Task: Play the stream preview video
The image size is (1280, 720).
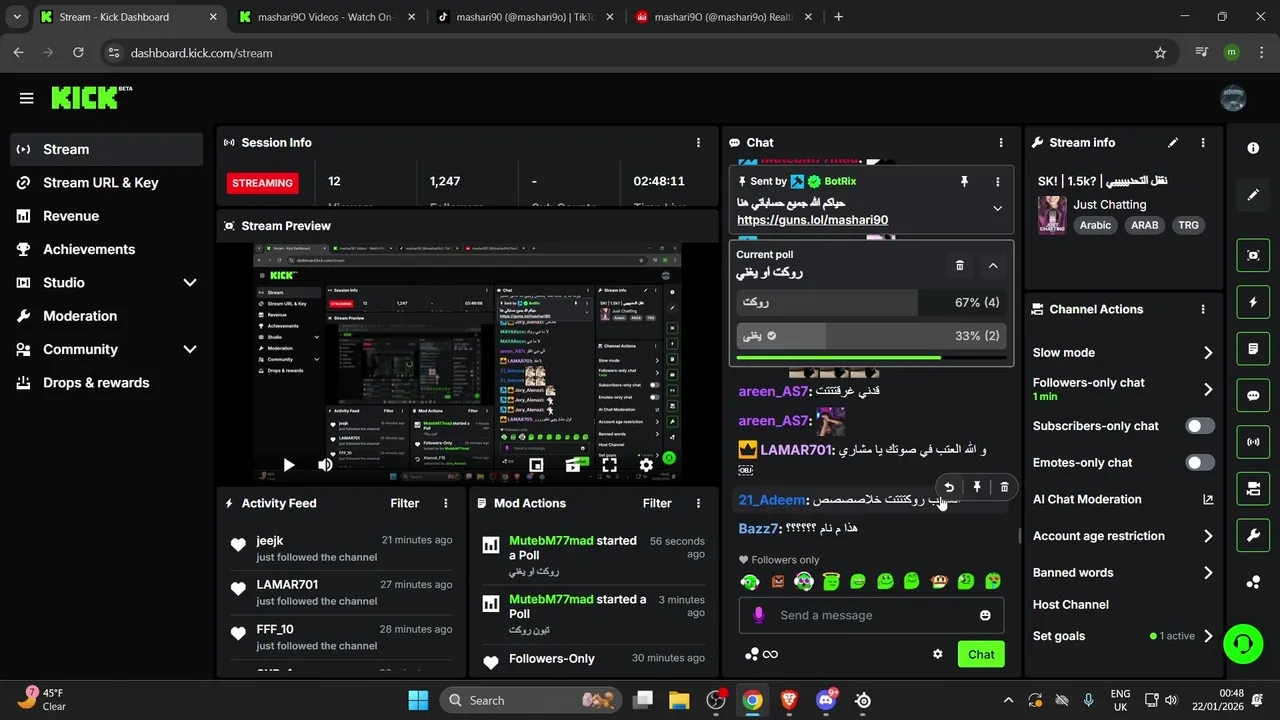Action: 288,465
